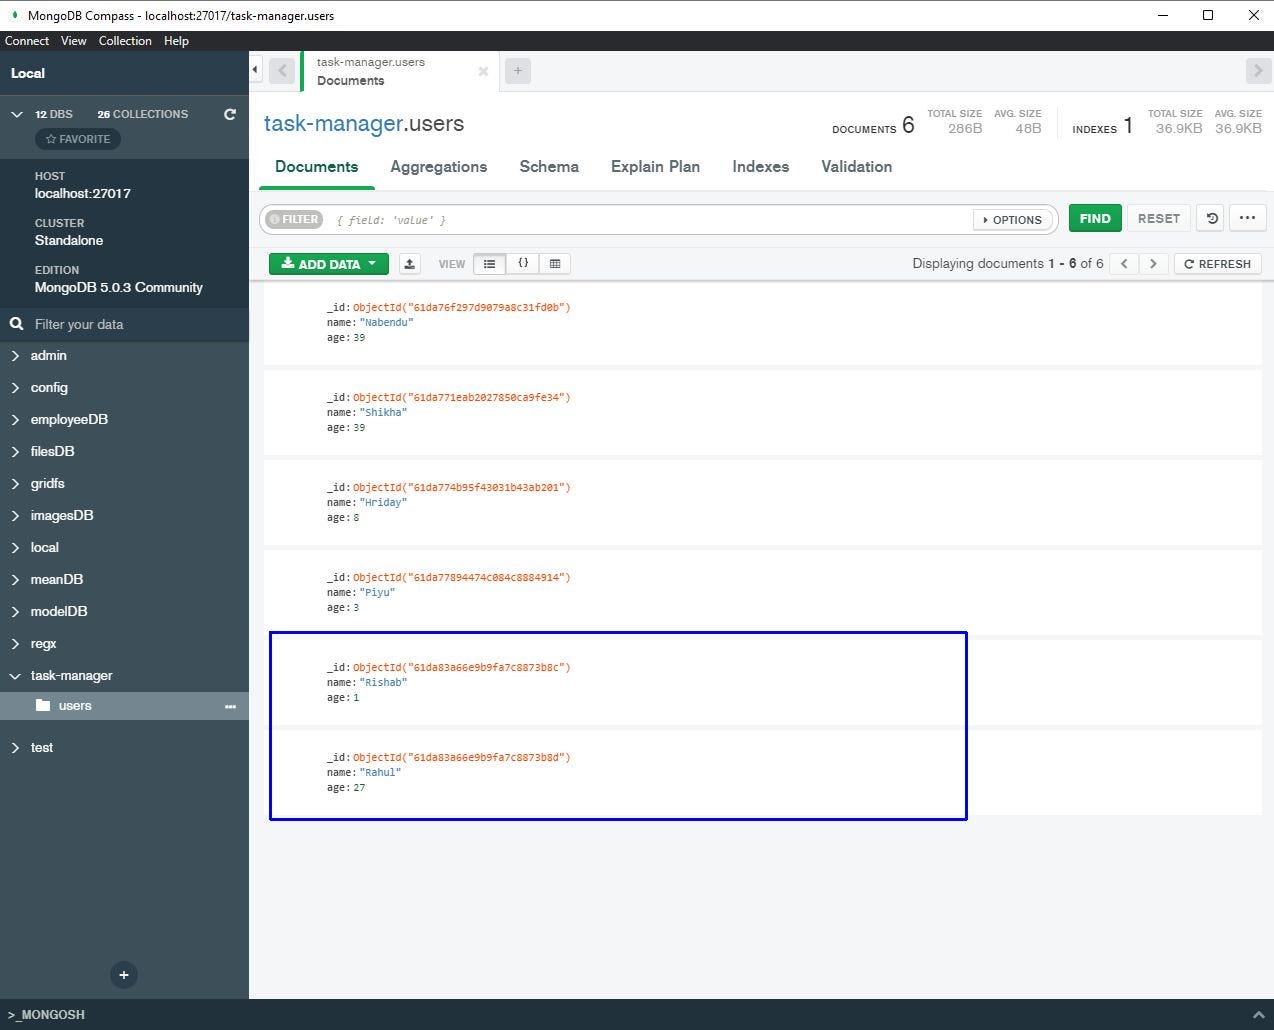Open the View menu
Viewport: 1274px width, 1030px height.
coord(74,41)
